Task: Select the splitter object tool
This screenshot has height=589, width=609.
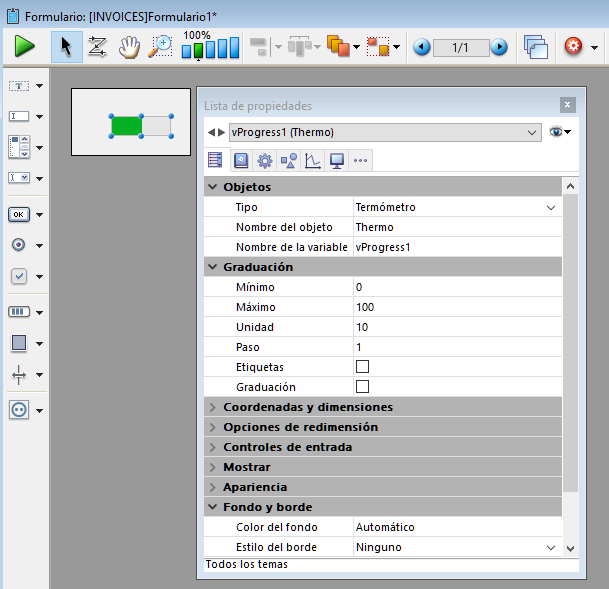Action: (x=20, y=375)
